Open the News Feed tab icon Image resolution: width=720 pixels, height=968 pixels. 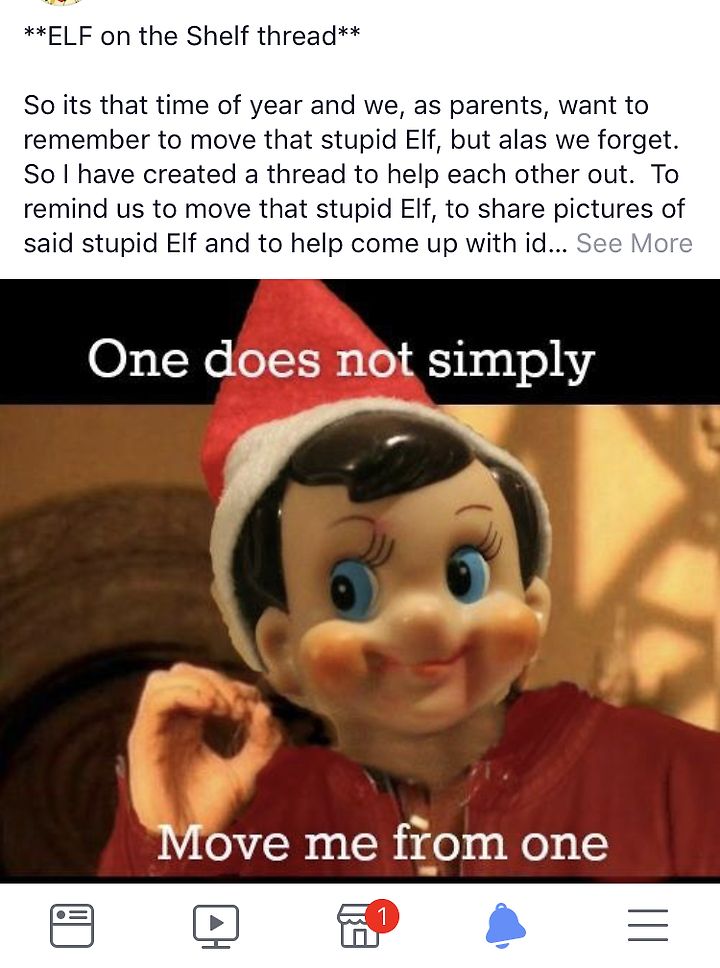[x=72, y=925]
